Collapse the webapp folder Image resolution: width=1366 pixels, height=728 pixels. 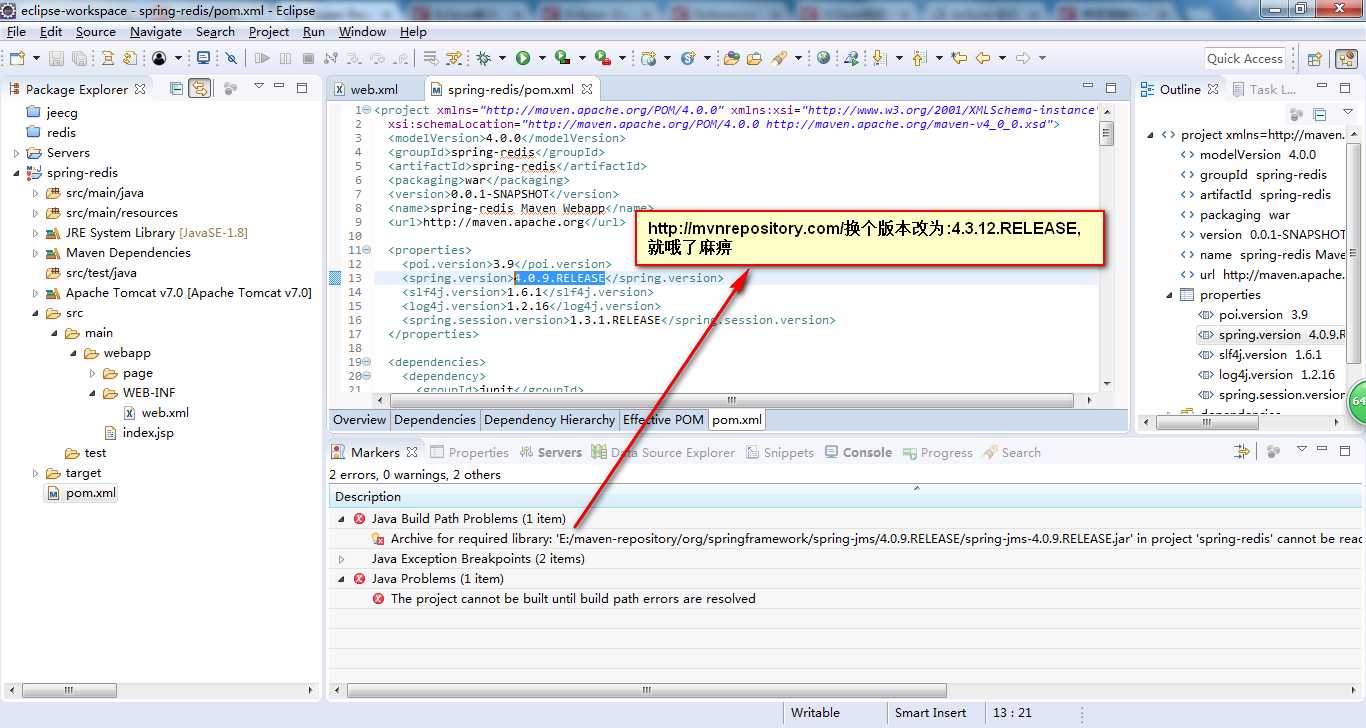click(73, 353)
